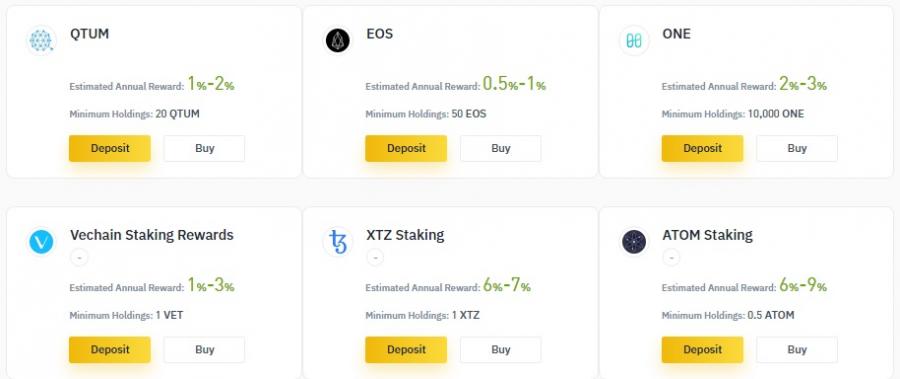Click the XTZ Tezos logo icon
Image resolution: width=900 pixels, height=379 pixels.
338,242
